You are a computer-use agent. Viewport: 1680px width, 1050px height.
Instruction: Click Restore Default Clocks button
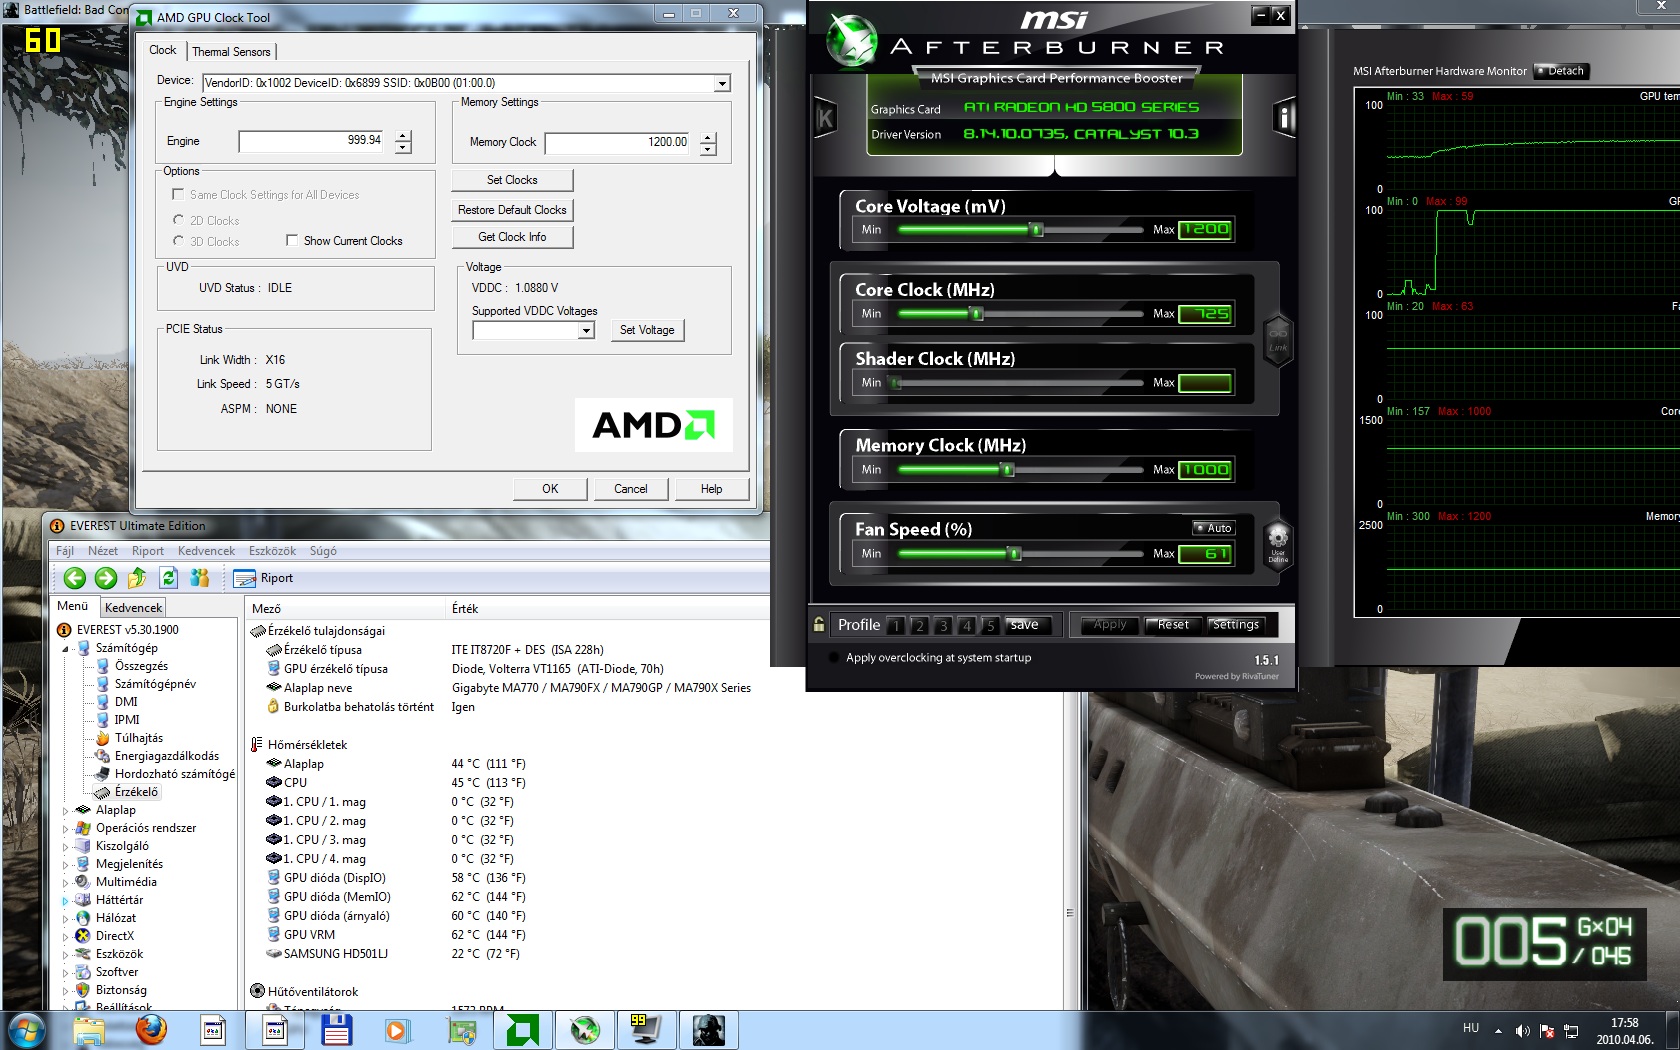click(x=512, y=210)
